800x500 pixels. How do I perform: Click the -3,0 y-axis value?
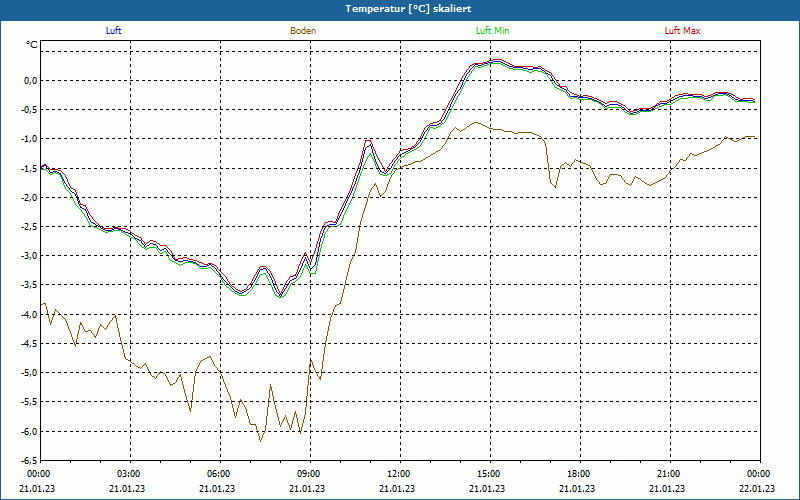tap(30, 256)
